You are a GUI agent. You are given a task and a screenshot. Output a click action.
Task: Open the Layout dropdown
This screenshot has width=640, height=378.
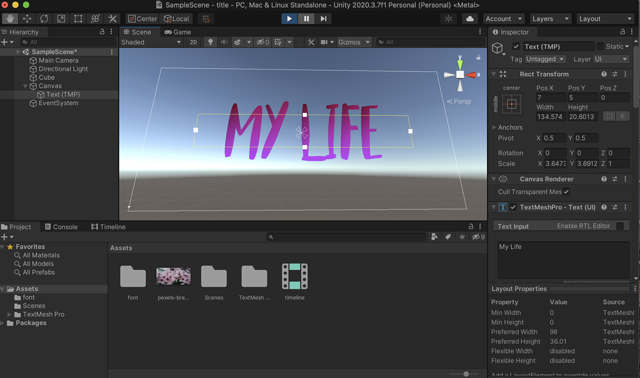[x=605, y=19]
